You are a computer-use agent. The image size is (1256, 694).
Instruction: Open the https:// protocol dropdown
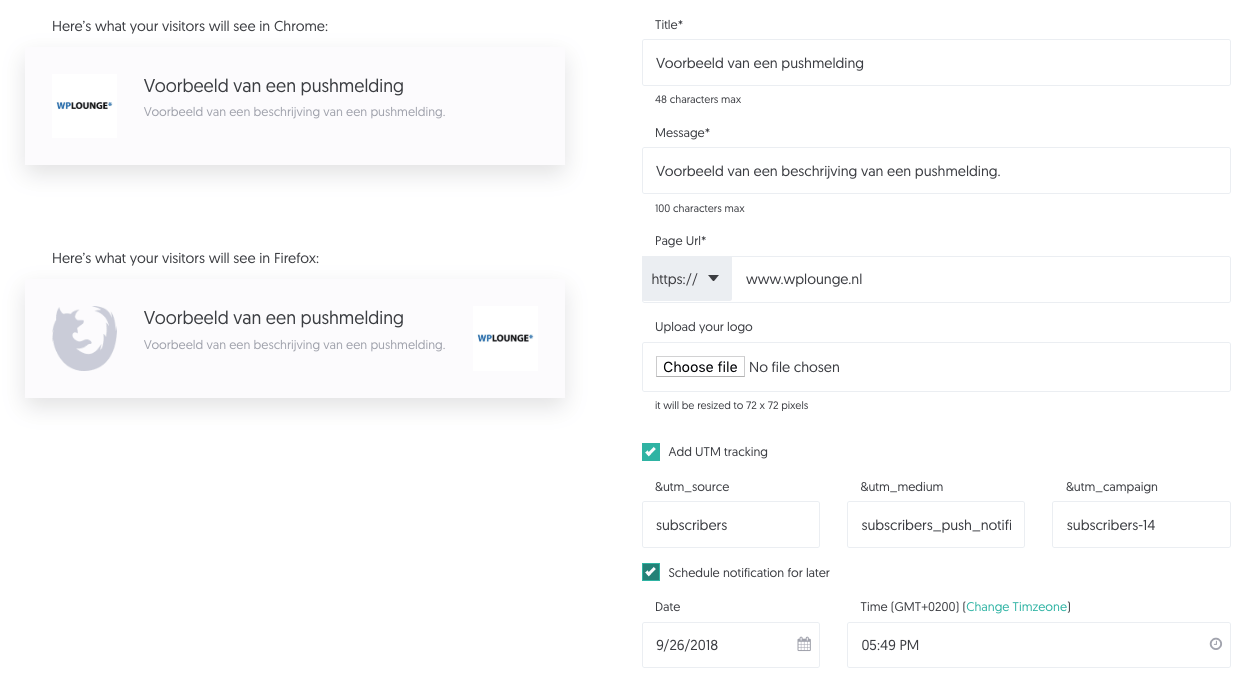686,279
